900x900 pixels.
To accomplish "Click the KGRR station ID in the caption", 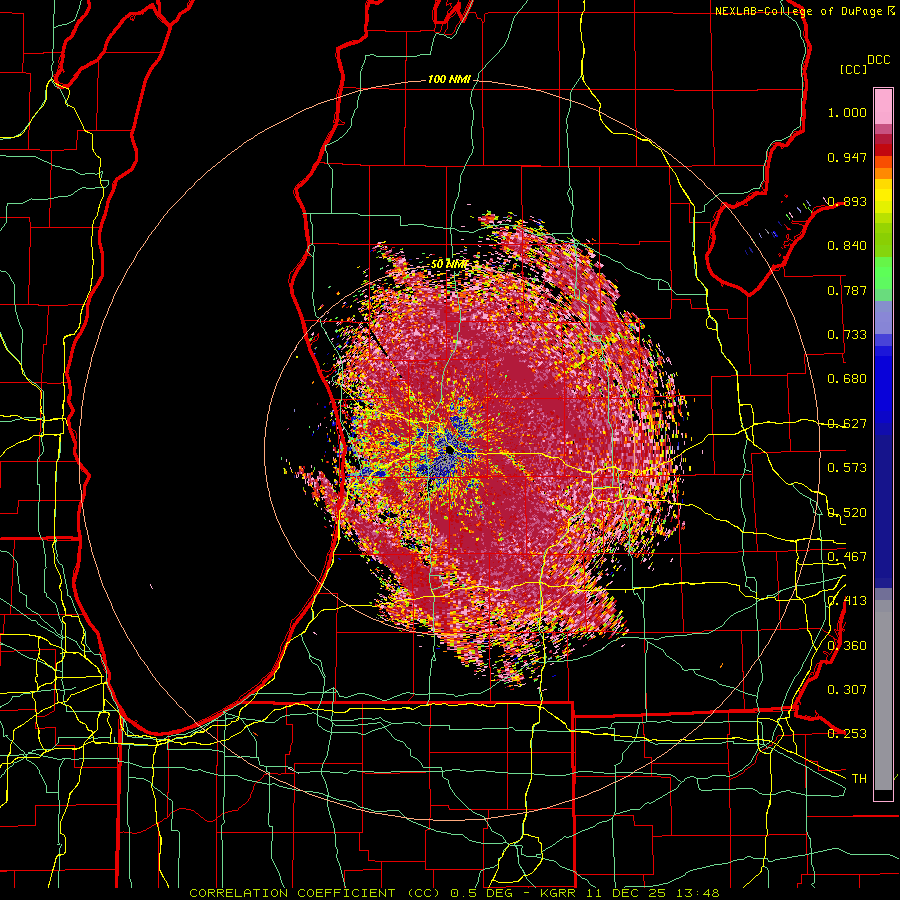I will [x=560, y=893].
